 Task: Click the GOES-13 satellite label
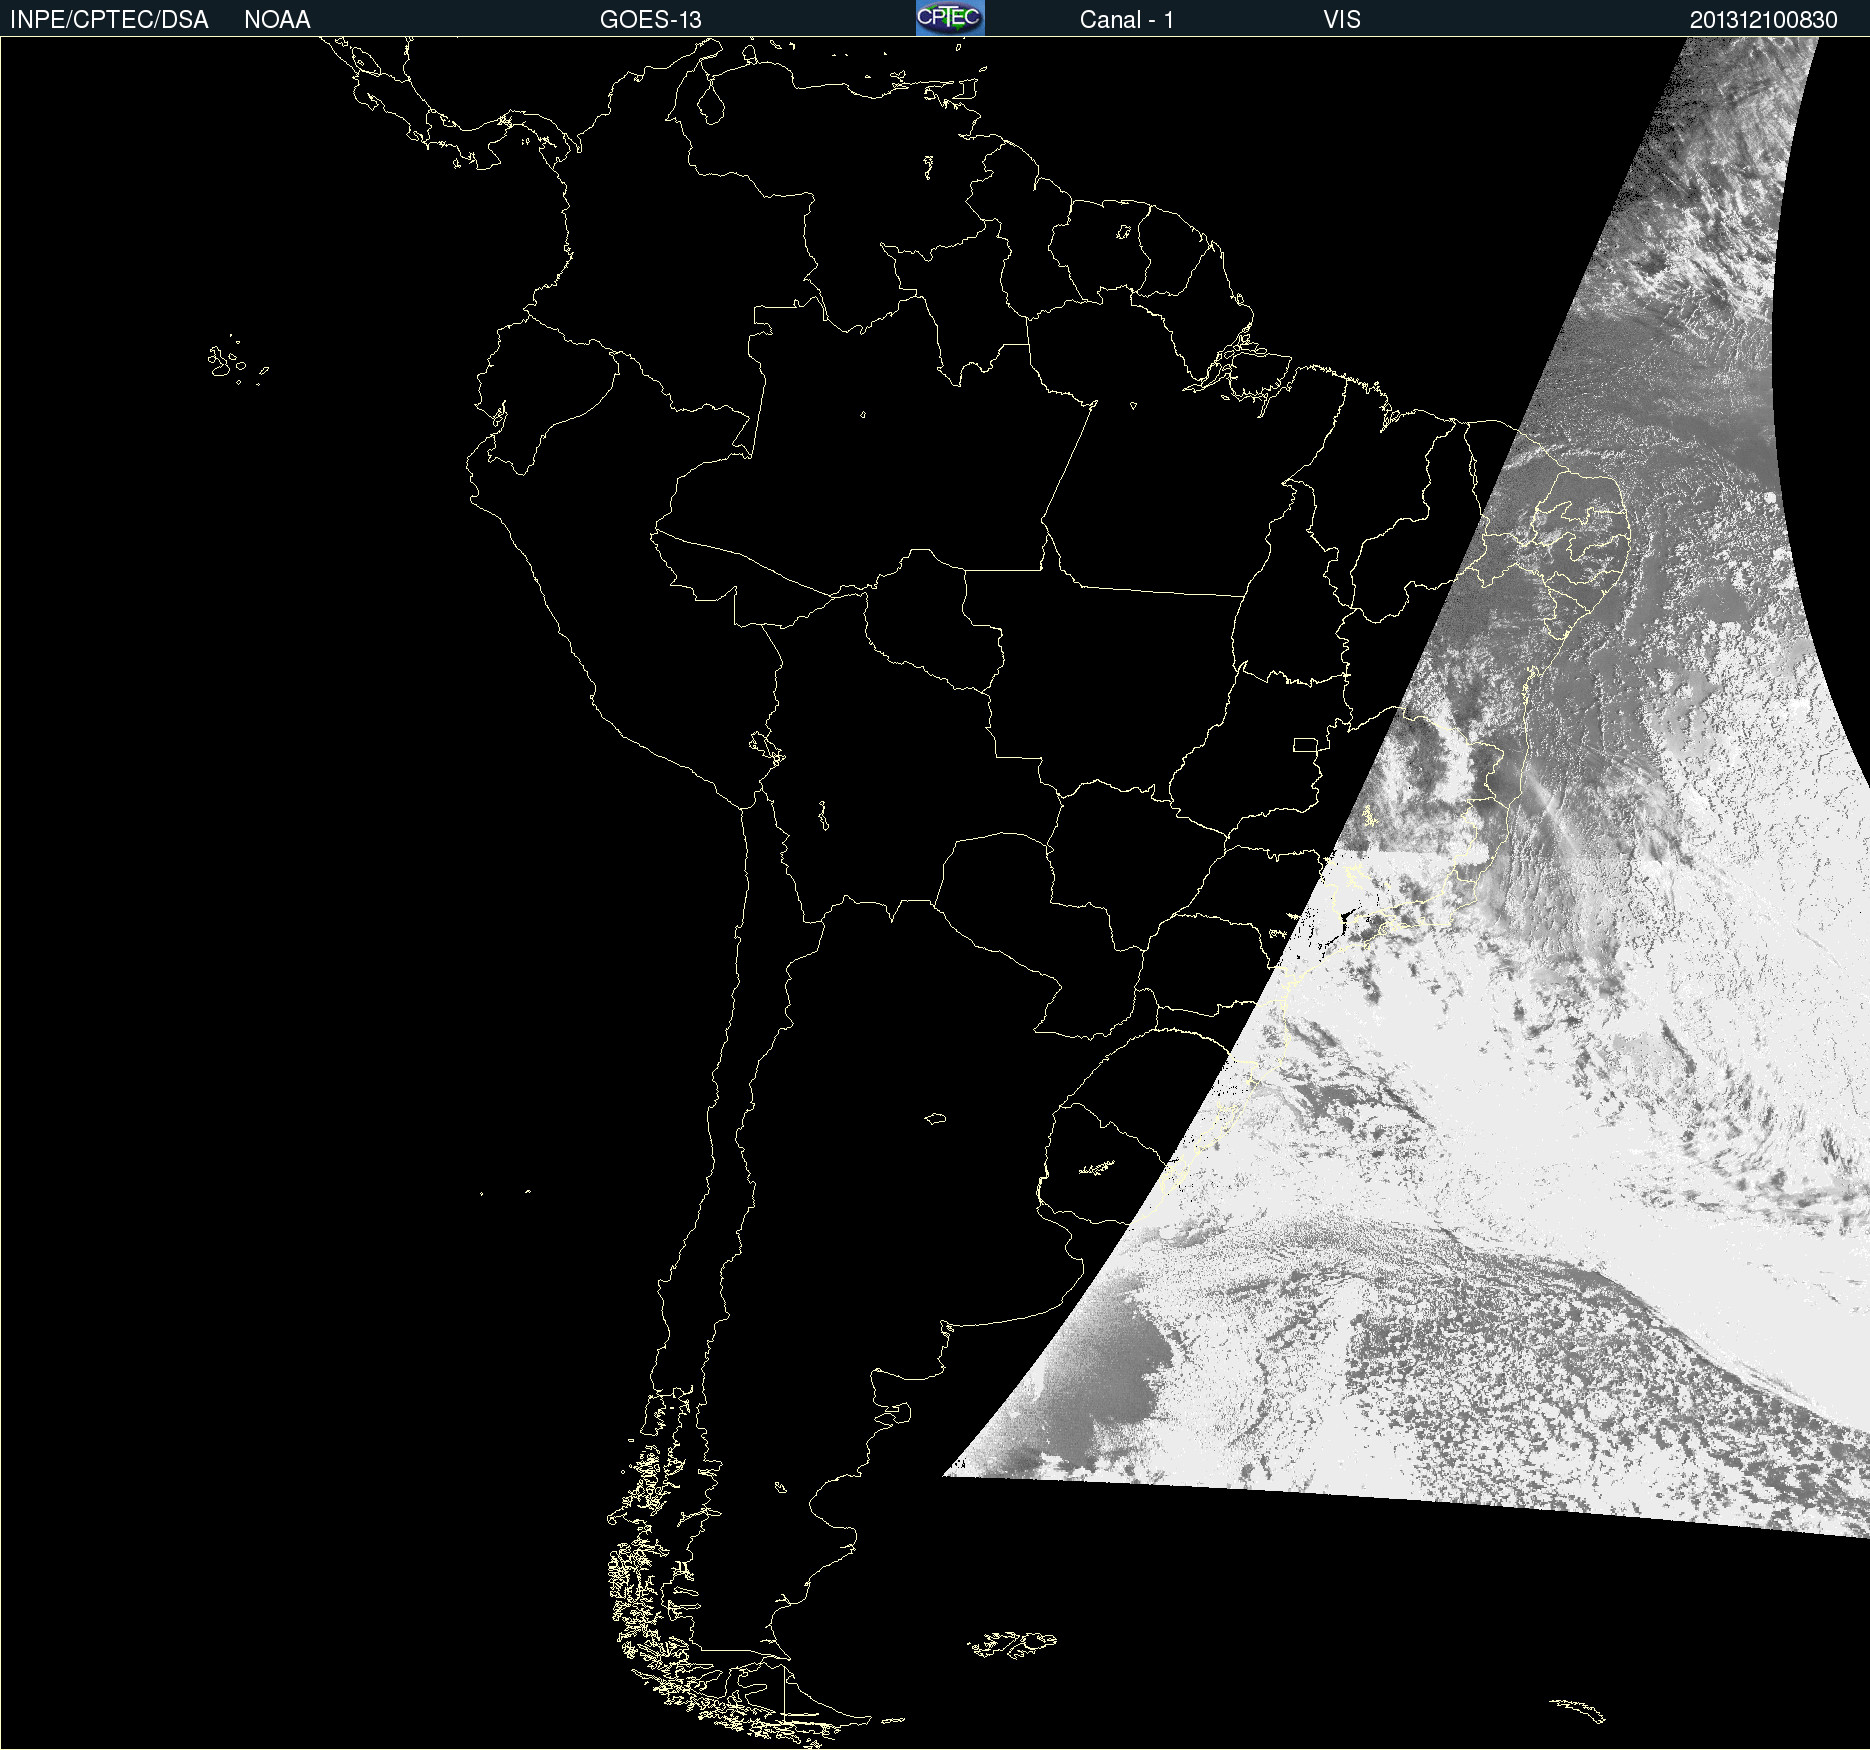click(x=651, y=20)
